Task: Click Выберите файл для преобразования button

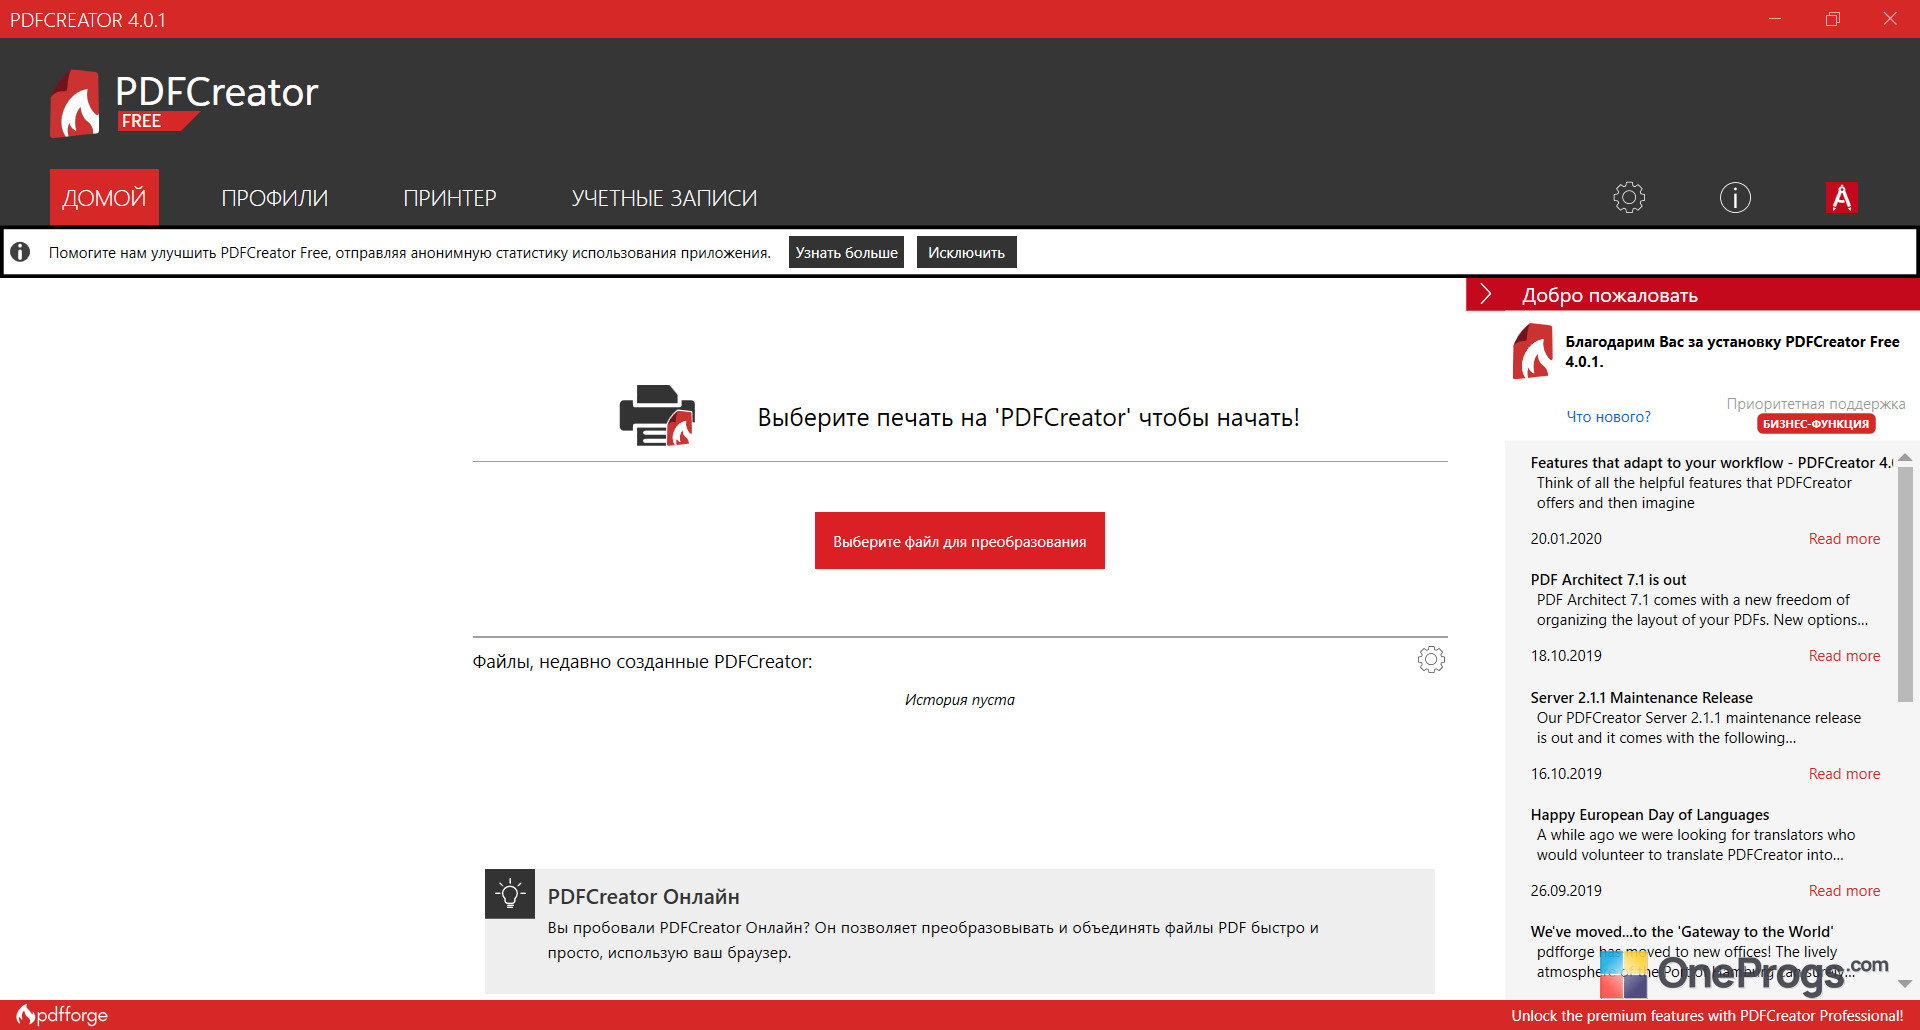Action: (x=960, y=541)
